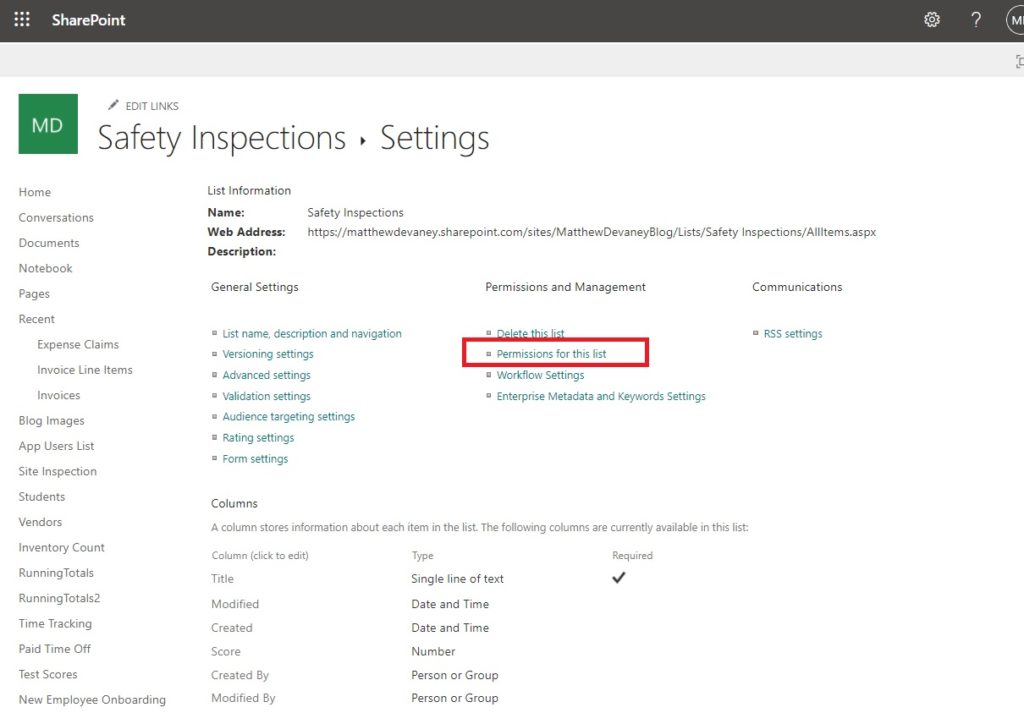Click Delete this list

pyautogui.click(x=530, y=334)
